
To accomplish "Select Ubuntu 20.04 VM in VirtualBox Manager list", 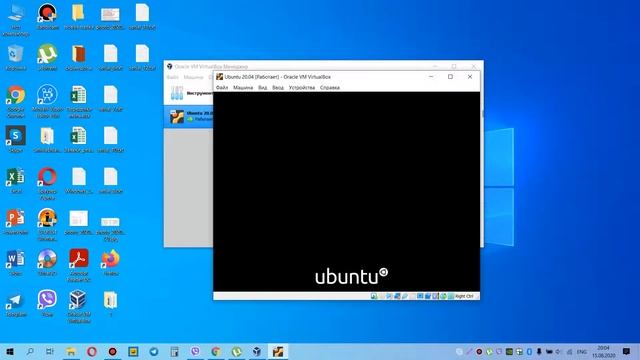I will coord(189,116).
